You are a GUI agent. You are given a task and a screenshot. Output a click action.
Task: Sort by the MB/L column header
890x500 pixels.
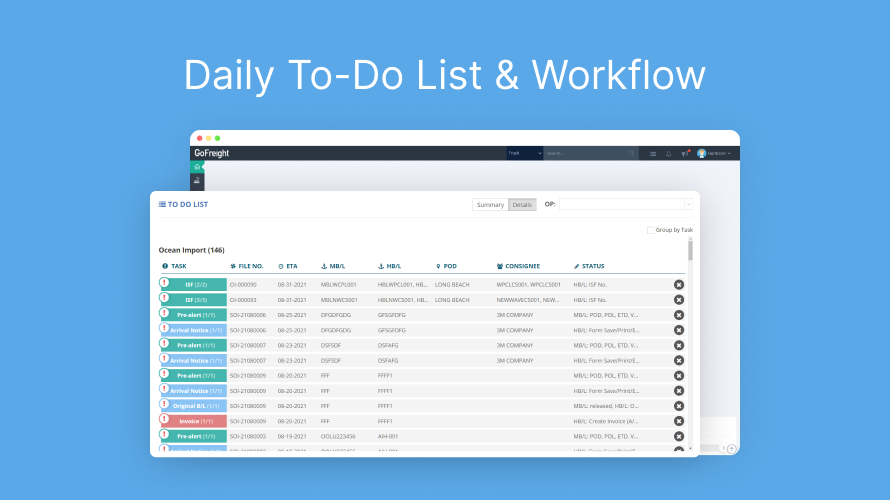pyautogui.click(x=333, y=266)
